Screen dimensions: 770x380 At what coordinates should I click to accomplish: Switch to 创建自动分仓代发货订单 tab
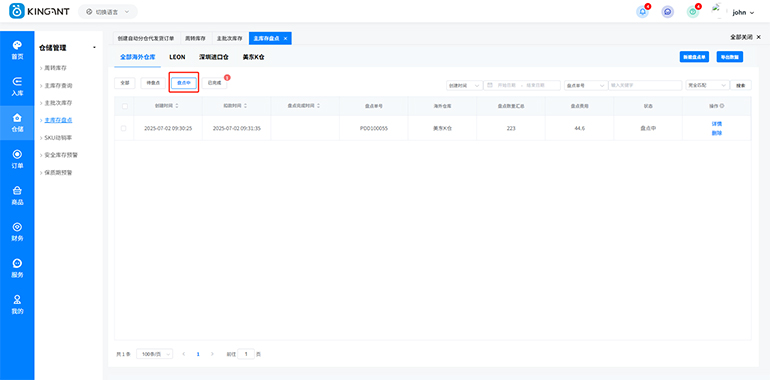[146, 38]
